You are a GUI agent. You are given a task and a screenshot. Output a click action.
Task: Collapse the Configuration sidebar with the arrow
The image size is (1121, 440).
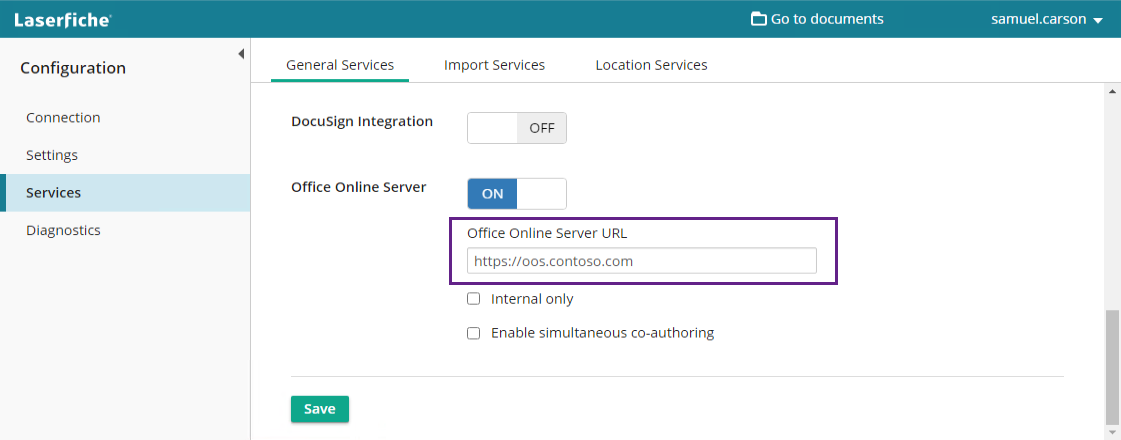pos(241,54)
